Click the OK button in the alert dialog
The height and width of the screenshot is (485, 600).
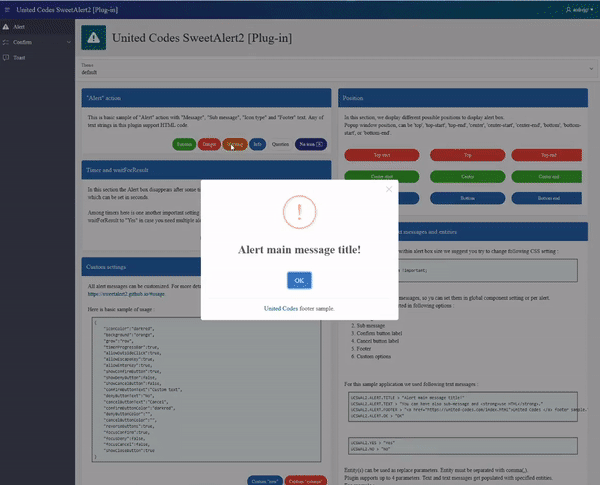pyautogui.click(x=299, y=280)
